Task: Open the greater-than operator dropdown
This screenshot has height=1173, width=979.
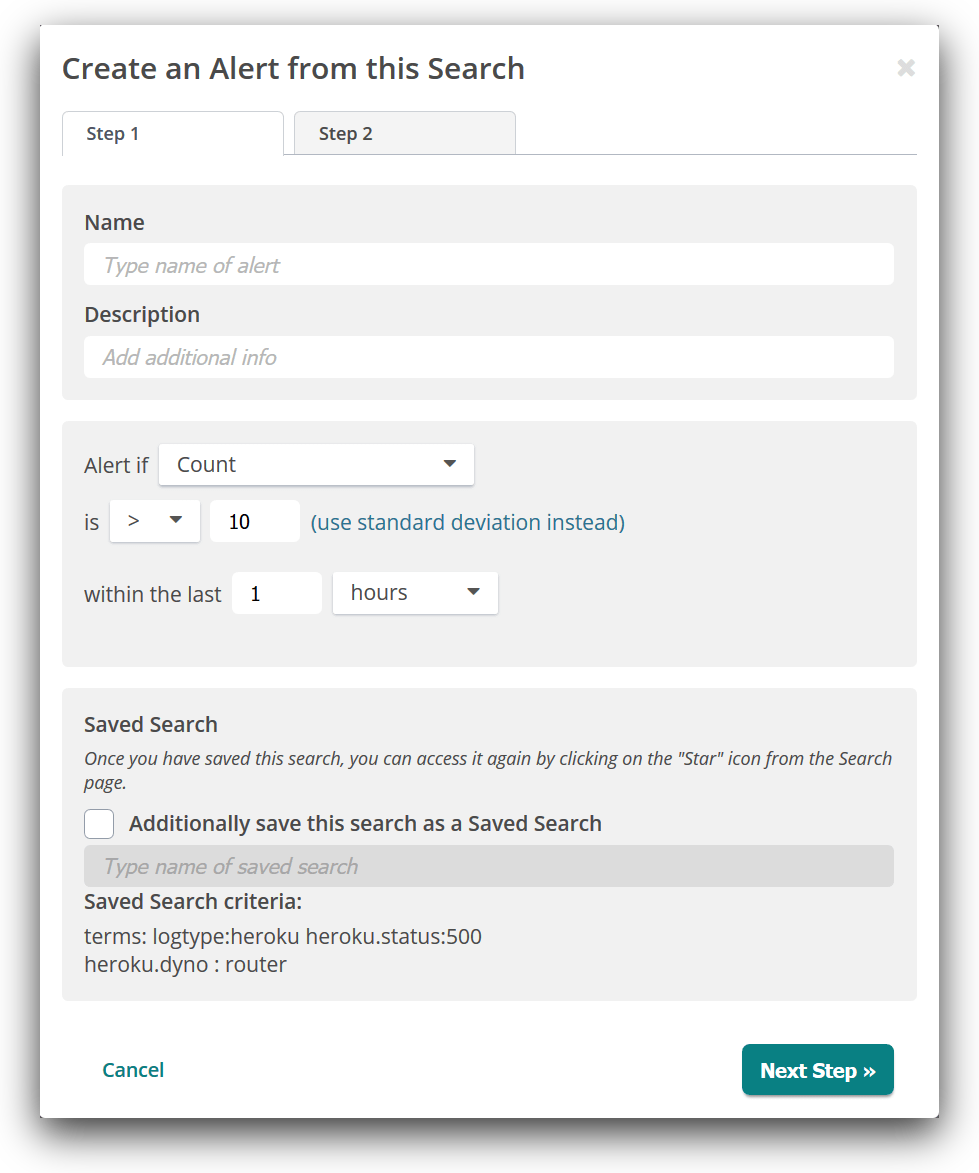Action: 154,521
